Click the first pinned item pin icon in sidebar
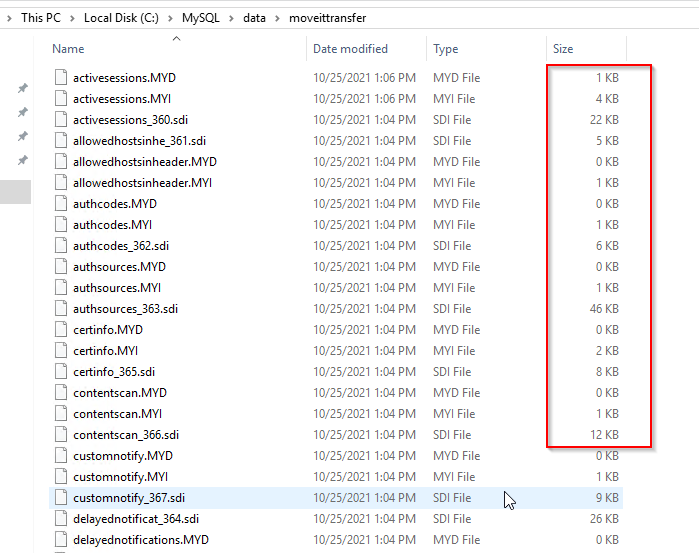Image resolution: width=699 pixels, height=553 pixels. point(23,88)
